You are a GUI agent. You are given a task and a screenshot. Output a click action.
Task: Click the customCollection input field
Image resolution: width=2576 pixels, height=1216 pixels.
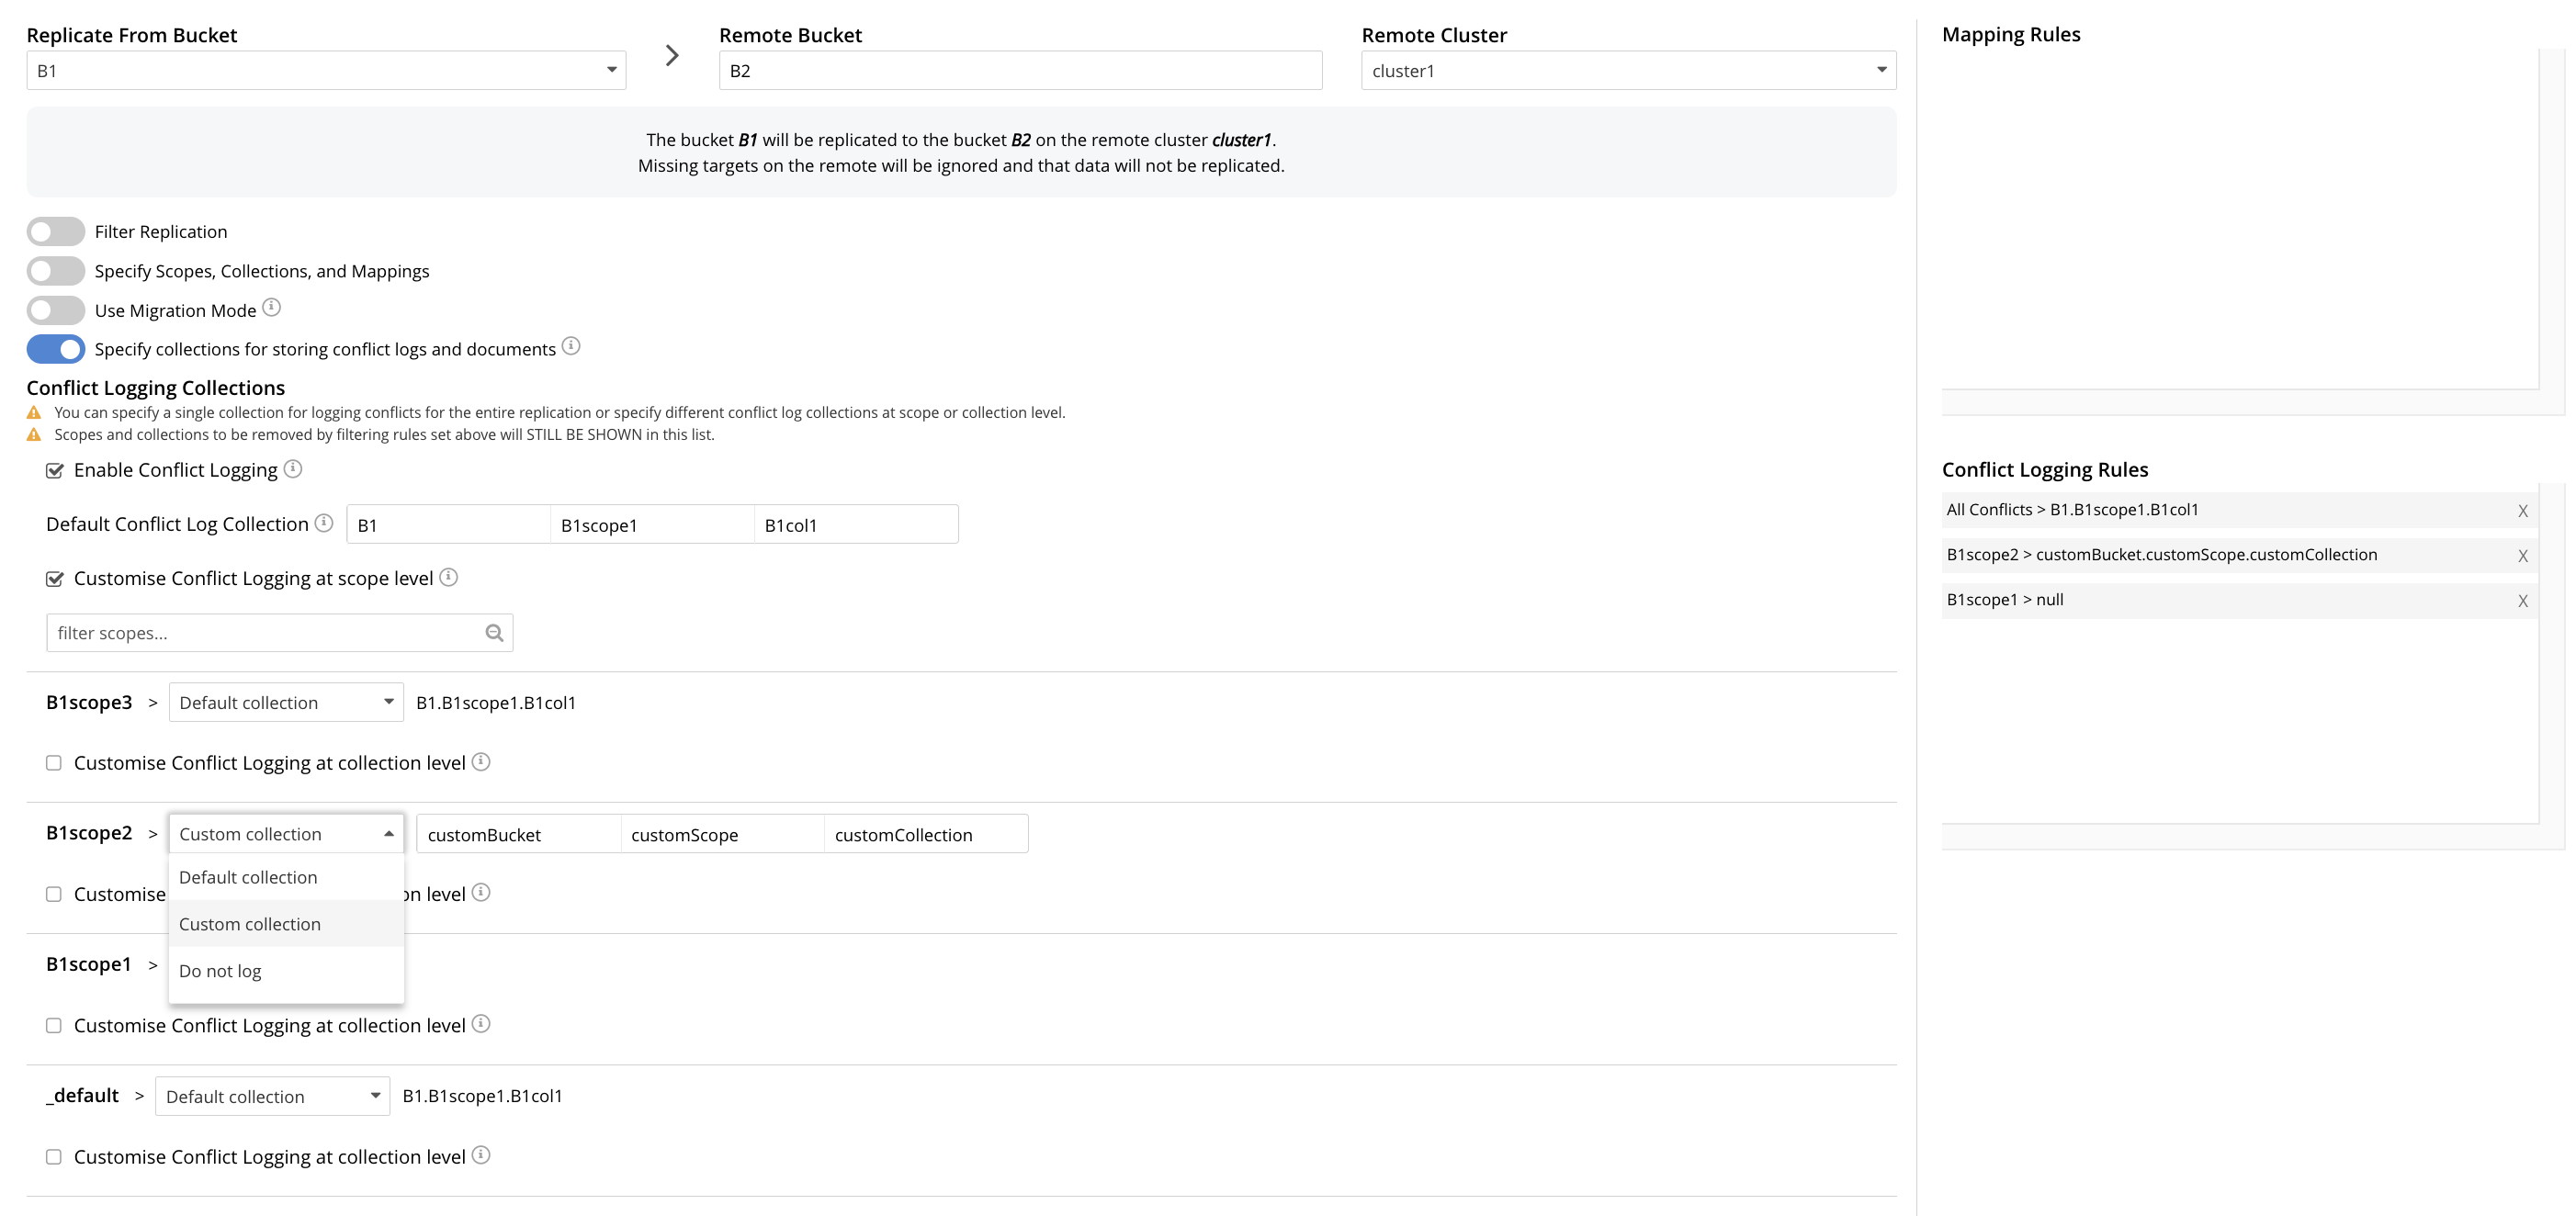925,835
